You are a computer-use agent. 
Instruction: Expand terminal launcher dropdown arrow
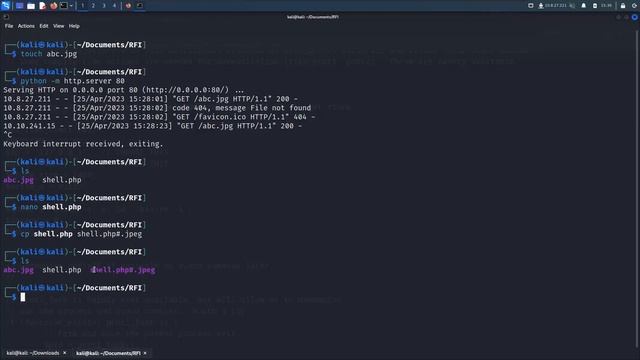(71, 6)
